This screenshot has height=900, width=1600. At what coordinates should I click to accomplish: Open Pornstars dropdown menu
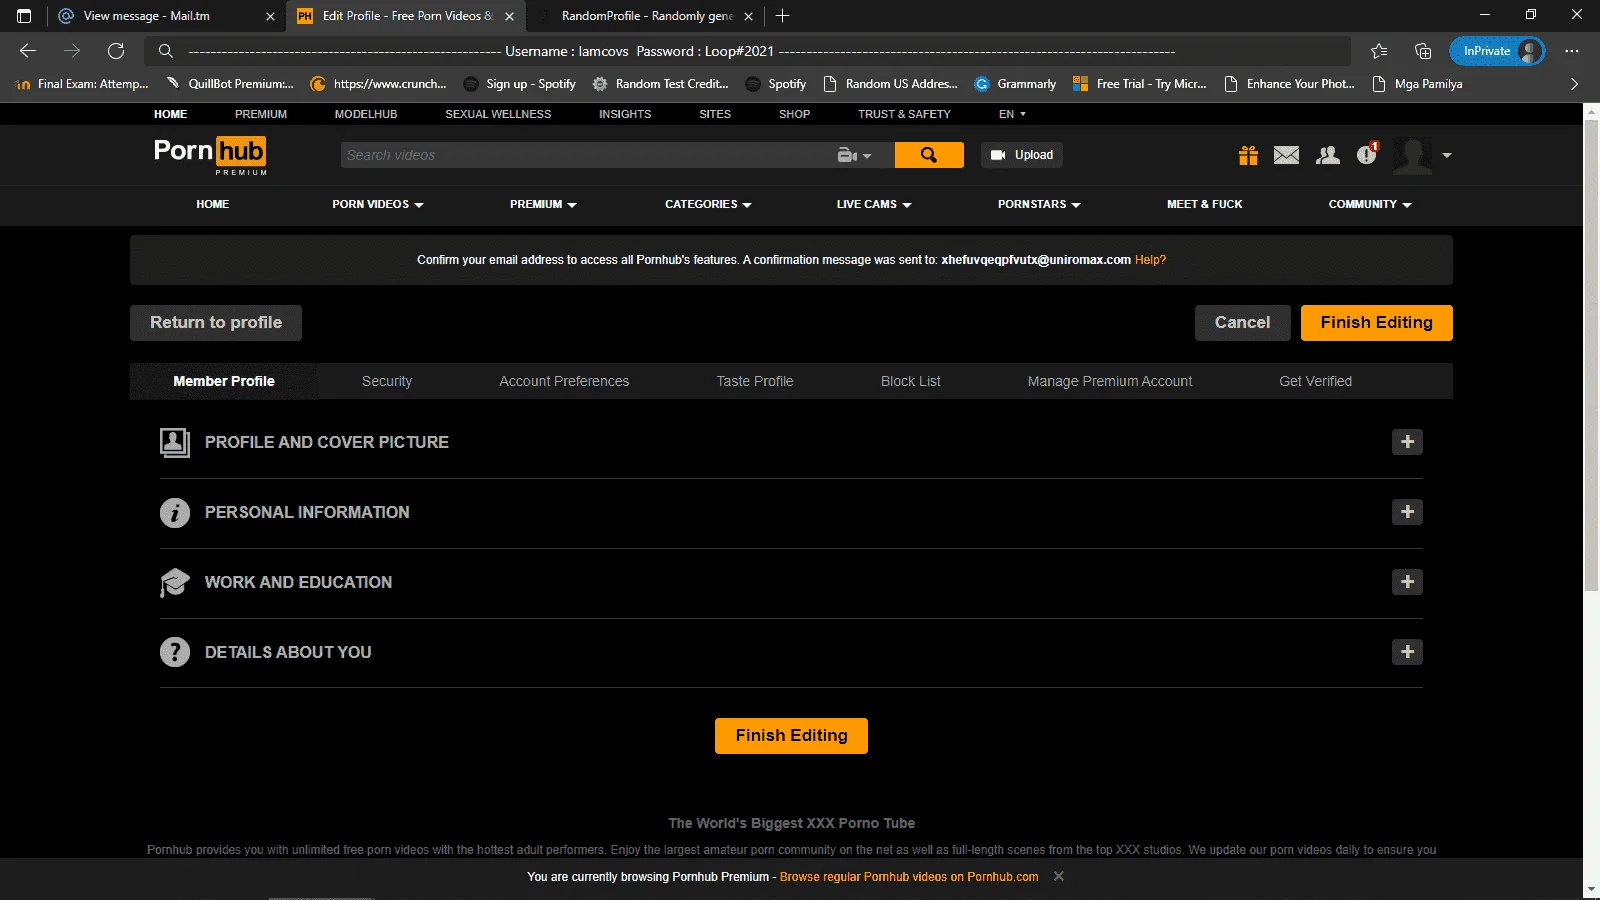tap(1039, 204)
